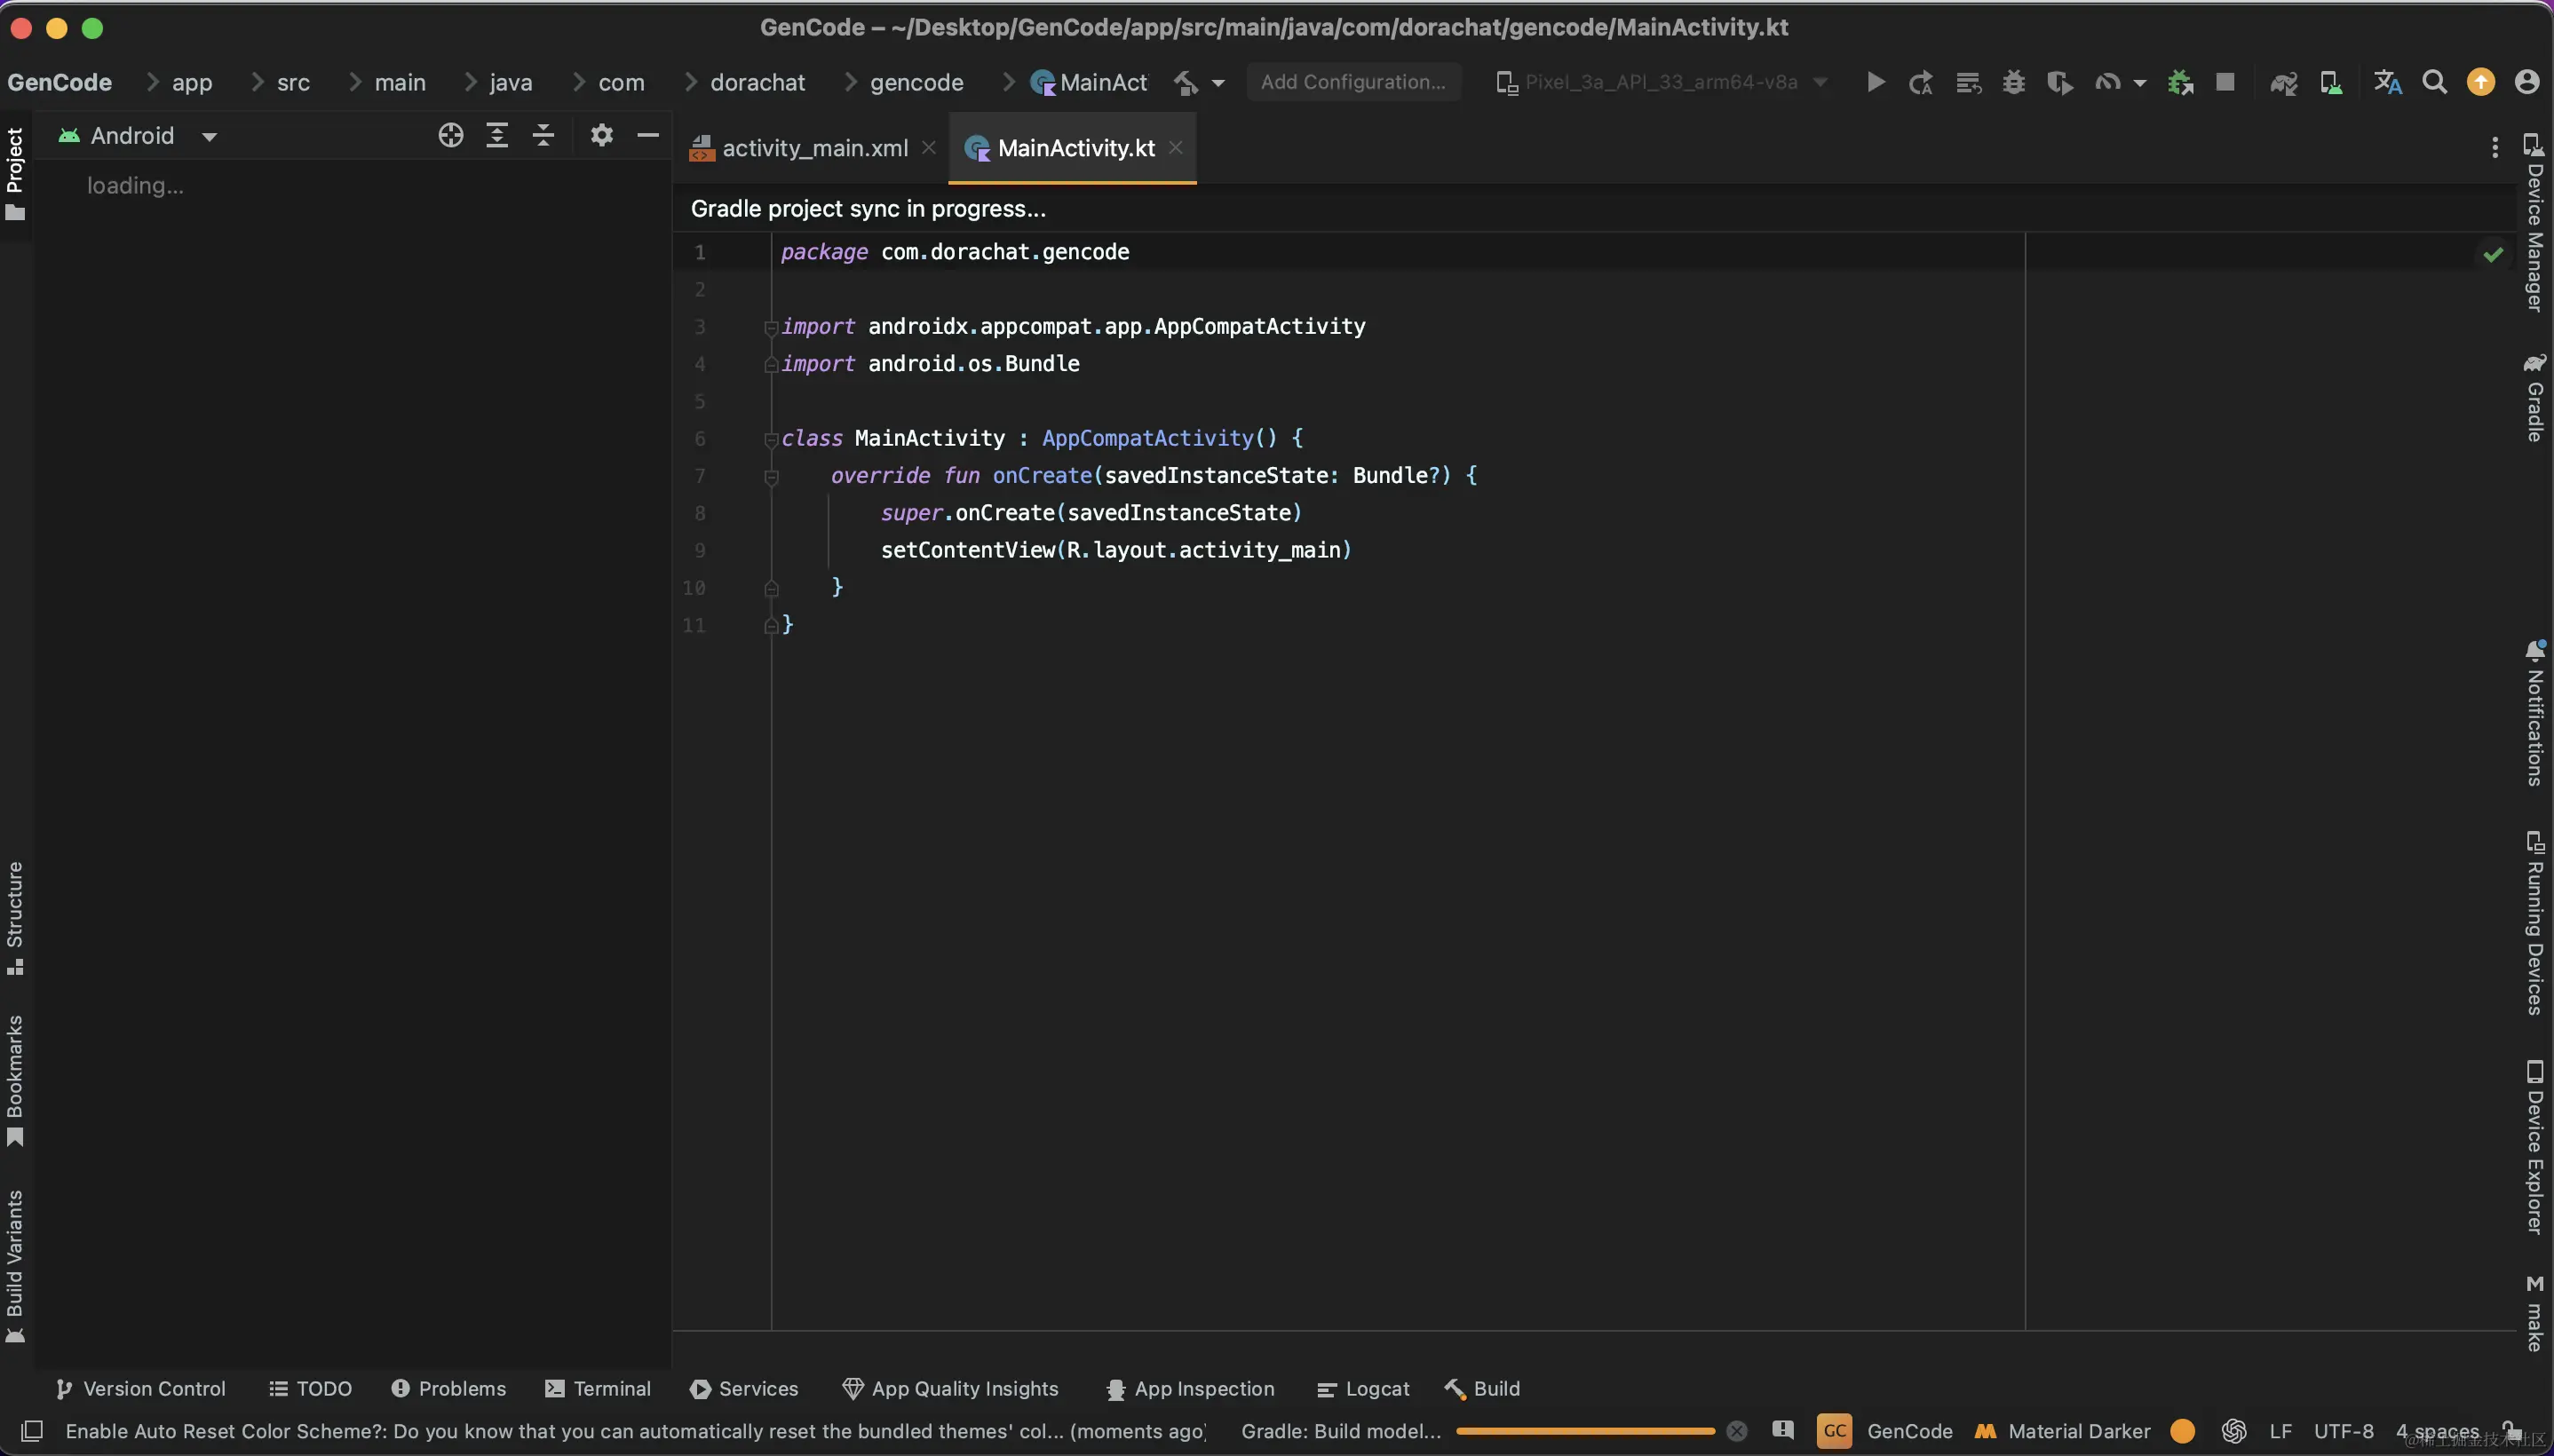Toggle the Structure tool window sidebar button
The width and height of the screenshot is (2554, 1456).
(15, 916)
